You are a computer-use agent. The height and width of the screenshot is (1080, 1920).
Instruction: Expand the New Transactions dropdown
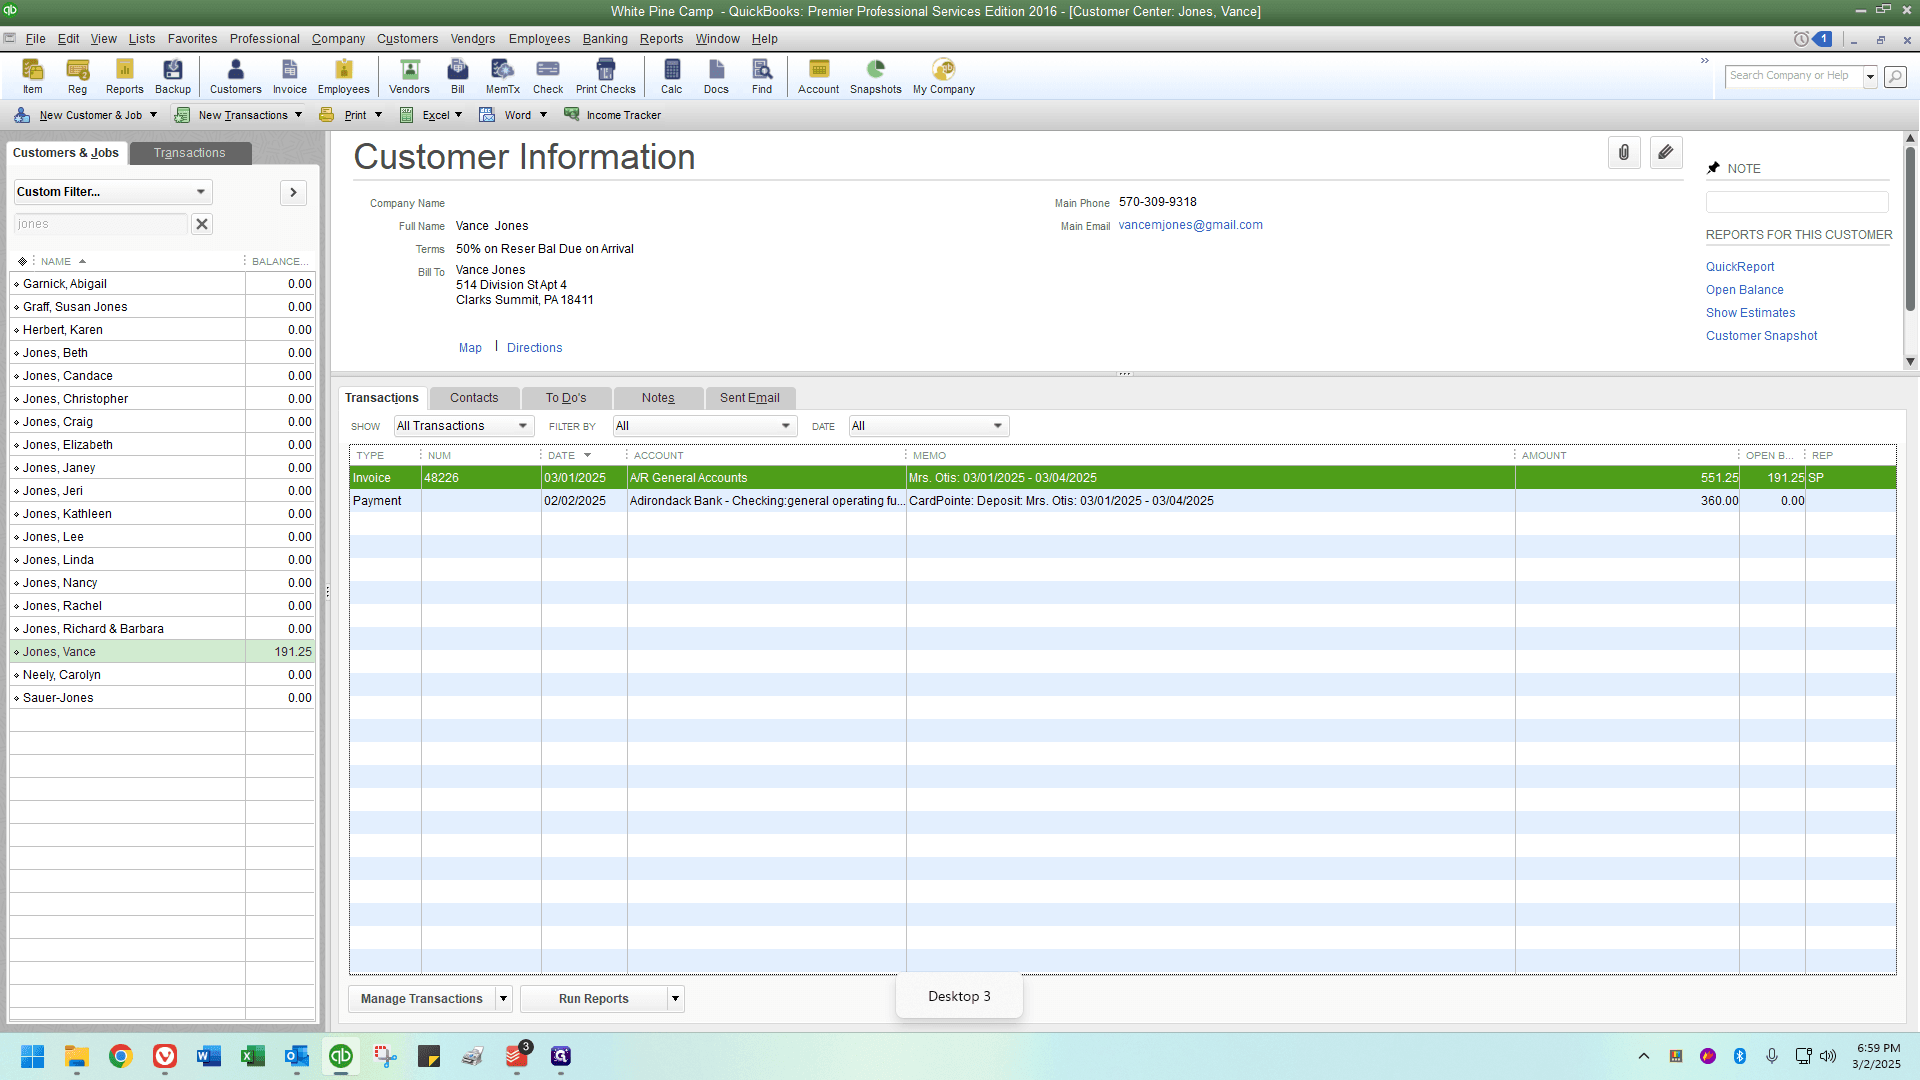298,115
